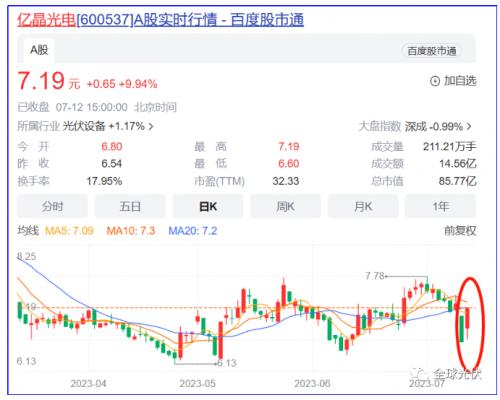Click the MA10: 7.3 indicator label
500x400 pixels.
131,231
